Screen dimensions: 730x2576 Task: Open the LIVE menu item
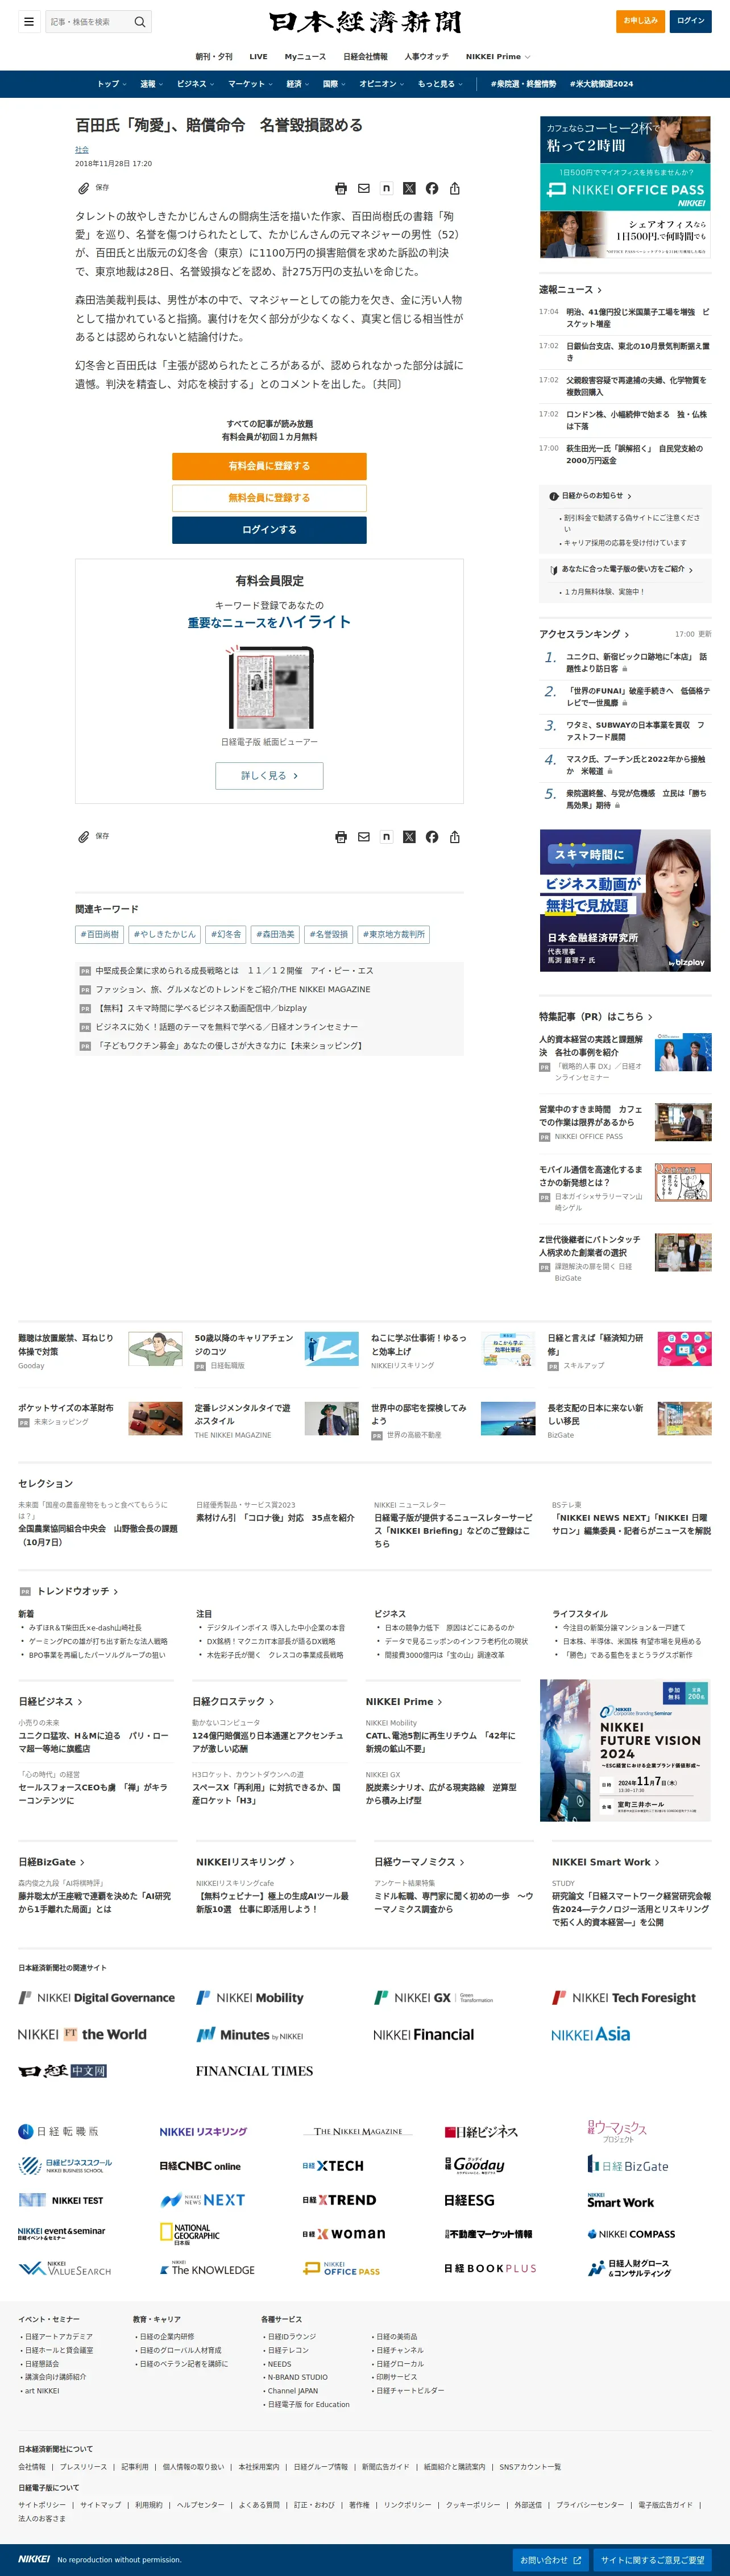click(x=258, y=57)
